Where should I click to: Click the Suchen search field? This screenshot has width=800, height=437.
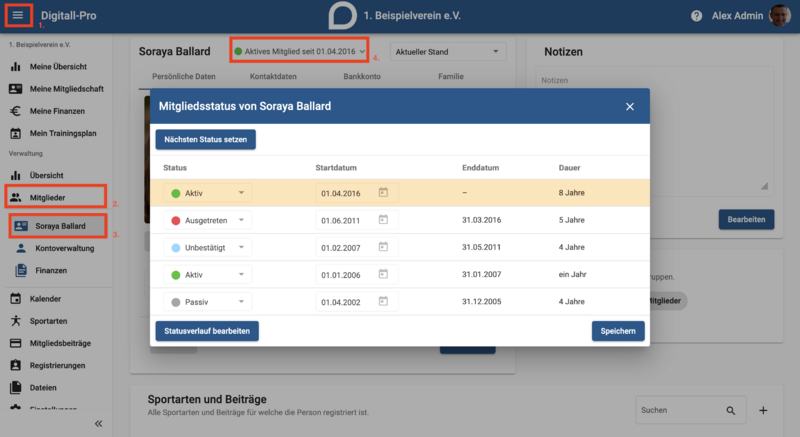pos(680,410)
